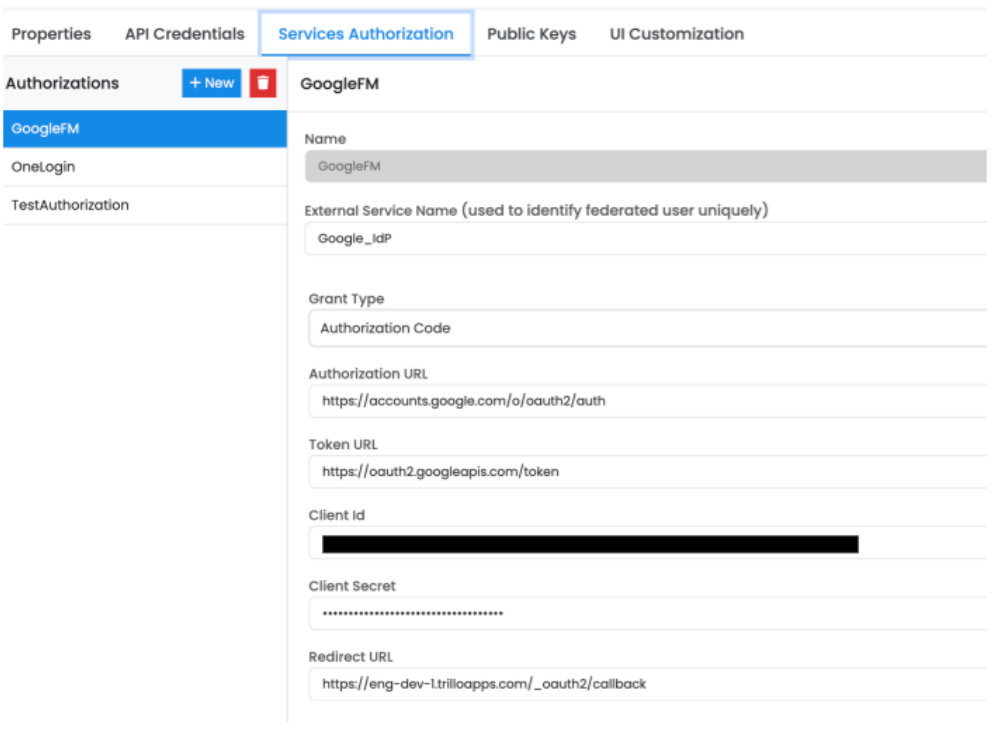This screenshot has height=736, width=992.
Task: Click the Authorizations sidebar heading
Action: (x=62, y=83)
